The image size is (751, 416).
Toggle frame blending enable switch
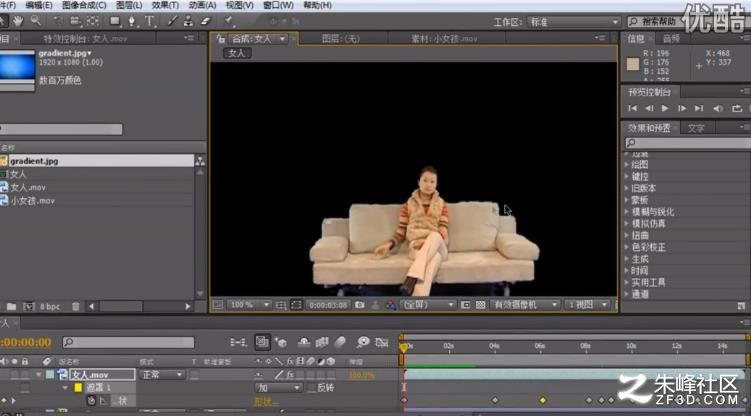(322, 342)
